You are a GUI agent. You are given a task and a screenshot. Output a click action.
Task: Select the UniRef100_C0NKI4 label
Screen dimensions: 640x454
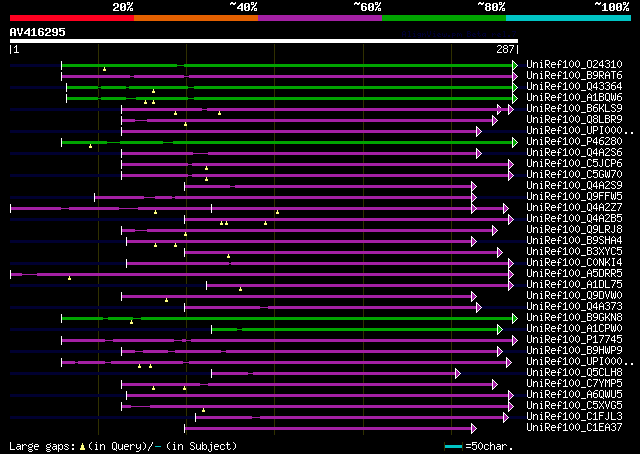(574, 263)
